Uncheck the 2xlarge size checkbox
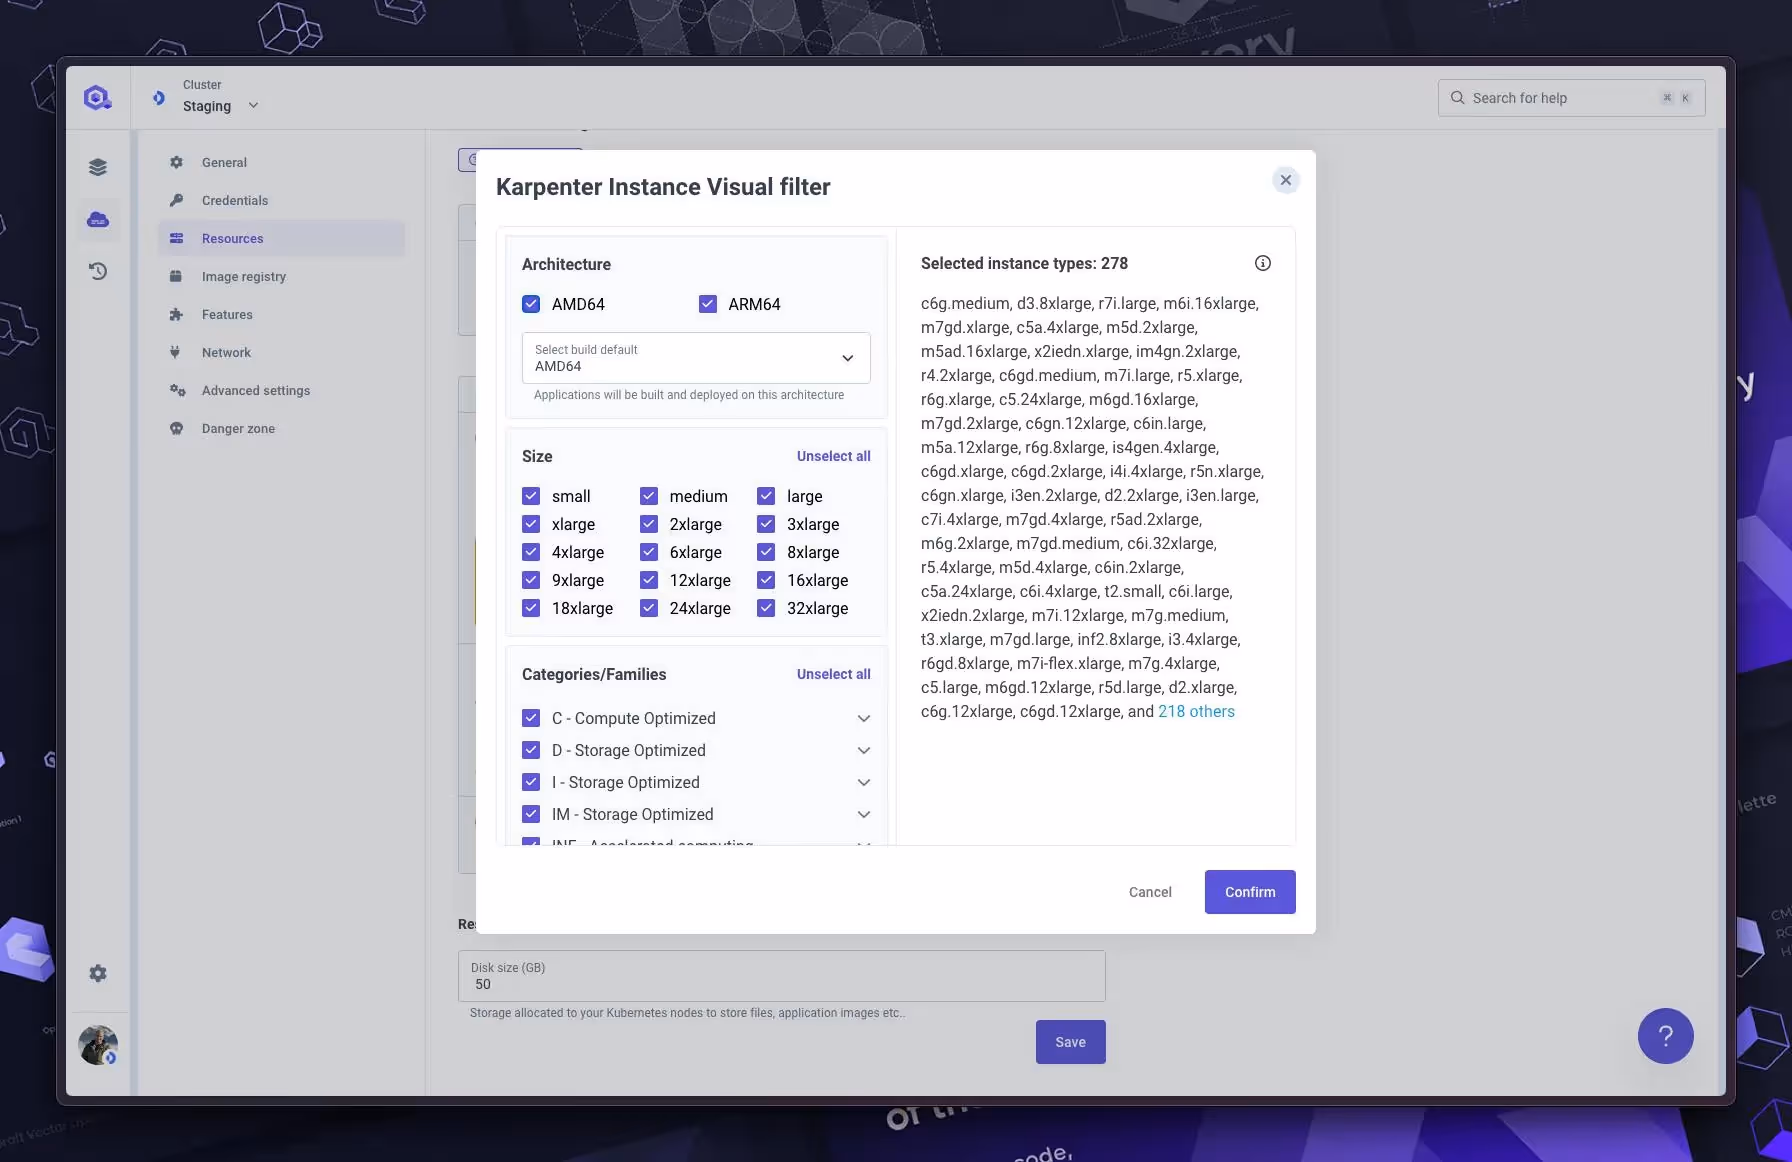This screenshot has width=1792, height=1162. click(649, 524)
